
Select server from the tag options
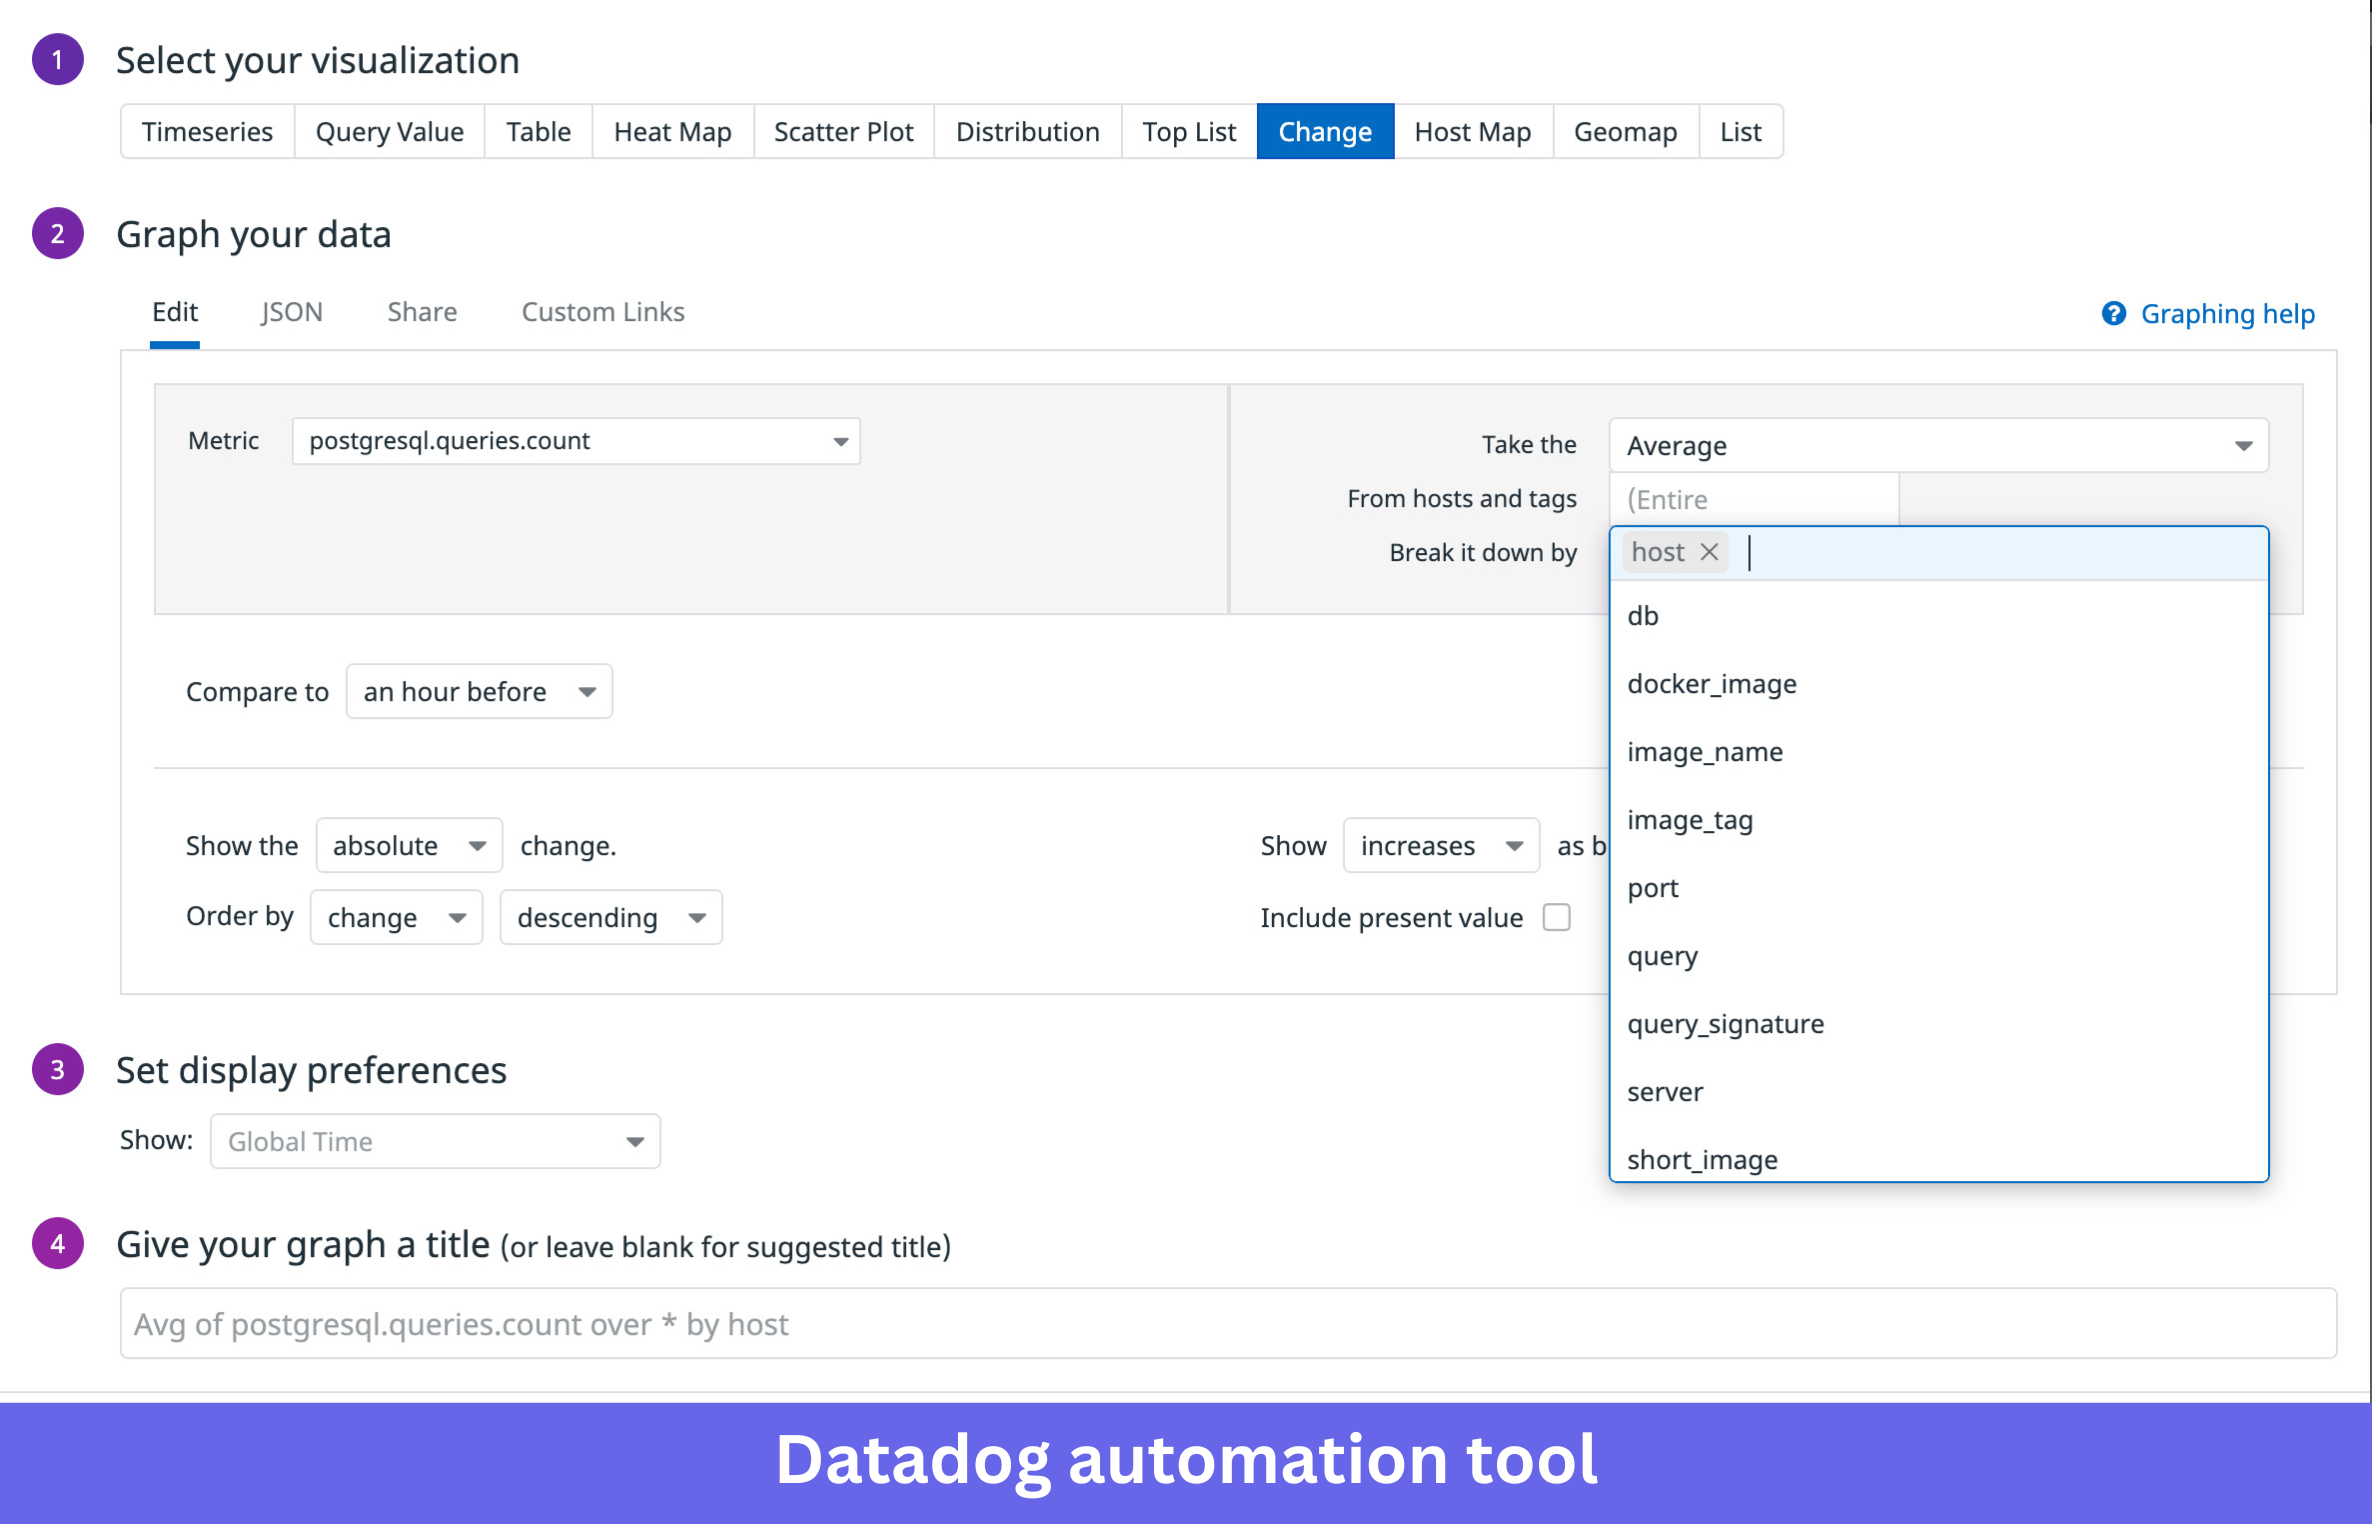coord(1938,1092)
